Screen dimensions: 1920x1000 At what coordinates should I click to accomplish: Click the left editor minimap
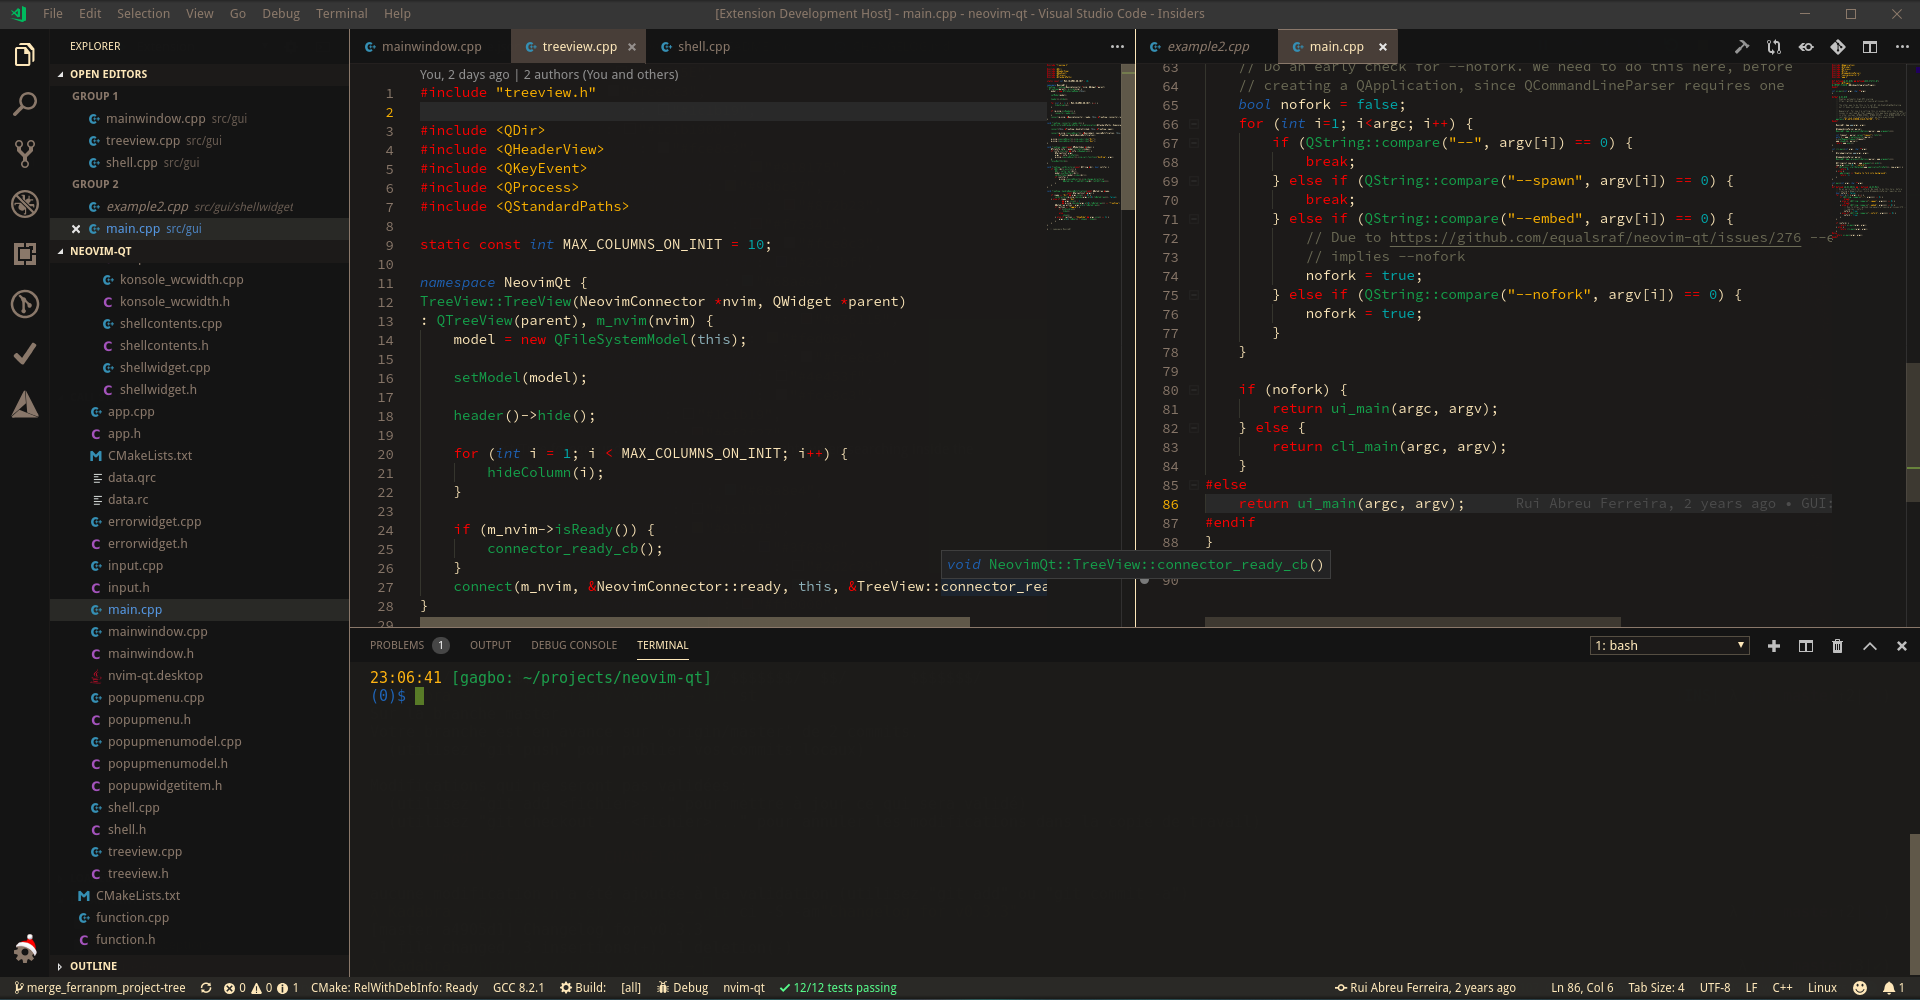(x=1083, y=146)
